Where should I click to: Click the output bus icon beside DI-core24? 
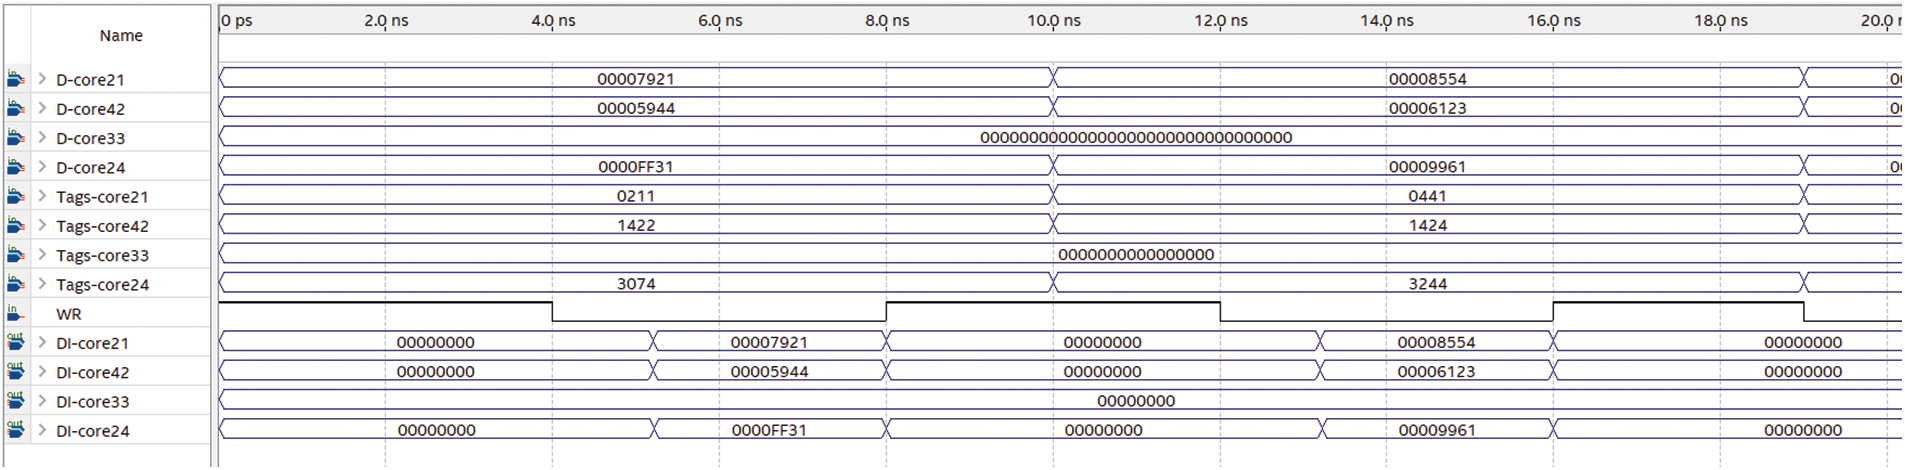[x=15, y=431]
